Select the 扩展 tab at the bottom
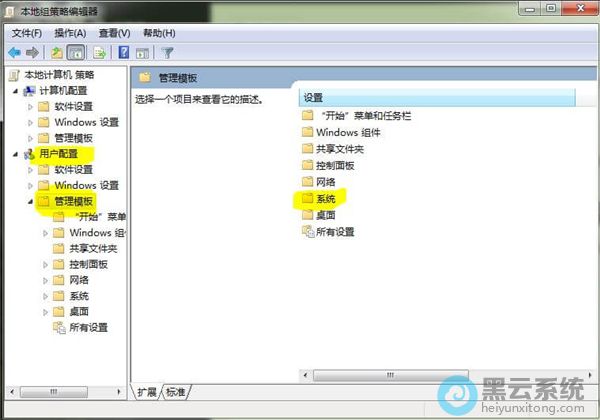Screen dimensions: 600x420 click(148, 391)
